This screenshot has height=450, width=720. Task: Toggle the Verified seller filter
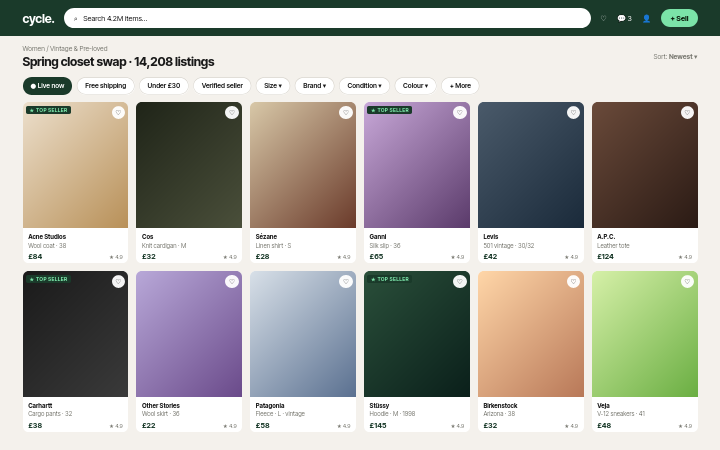(222, 86)
